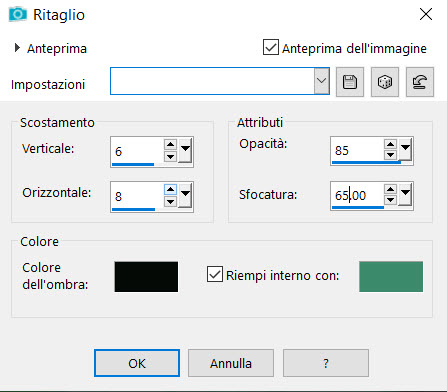This screenshot has width=447, height=392.
Task: Decrease the Sfocatura value with down arrow
Action: coord(390,200)
